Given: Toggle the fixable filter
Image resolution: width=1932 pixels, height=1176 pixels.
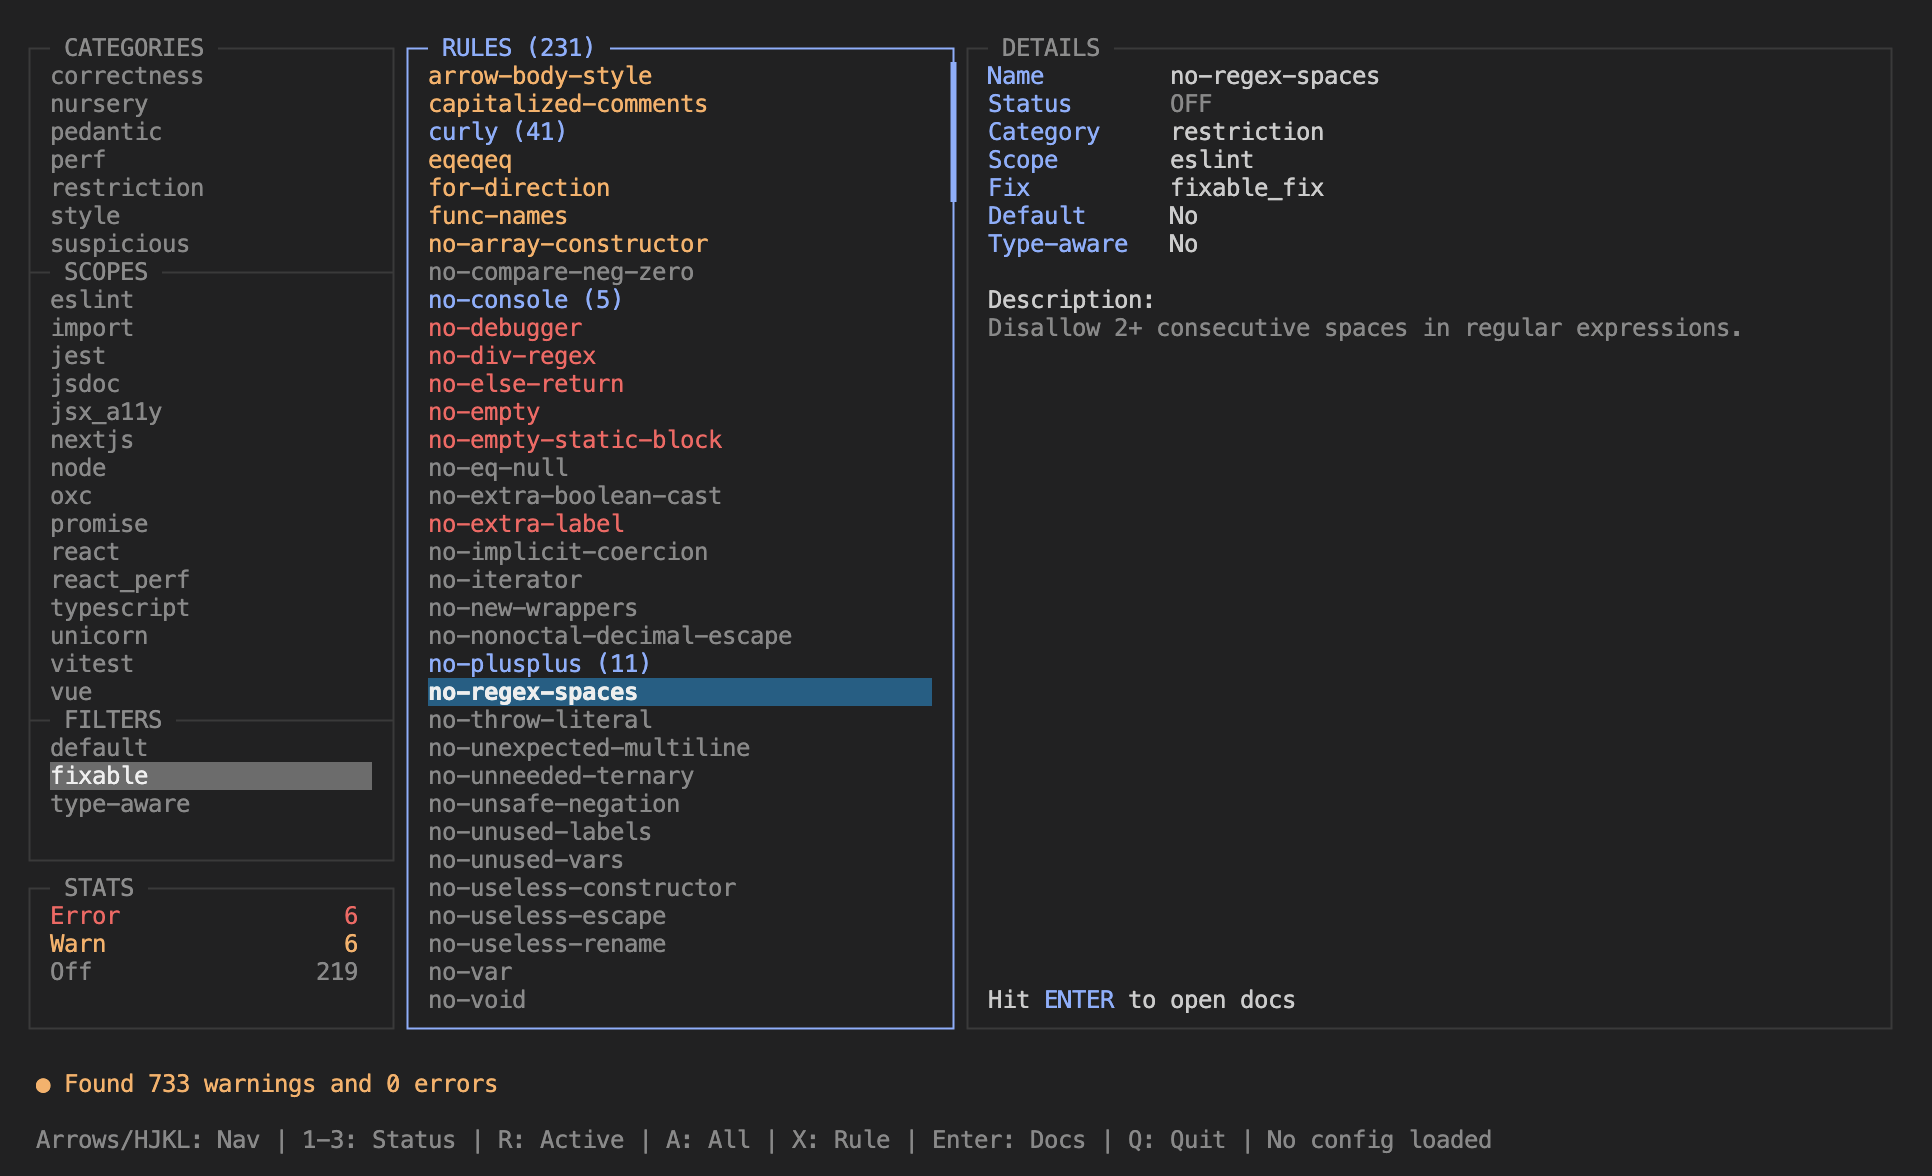Looking at the screenshot, I should click(x=99, y=775).
